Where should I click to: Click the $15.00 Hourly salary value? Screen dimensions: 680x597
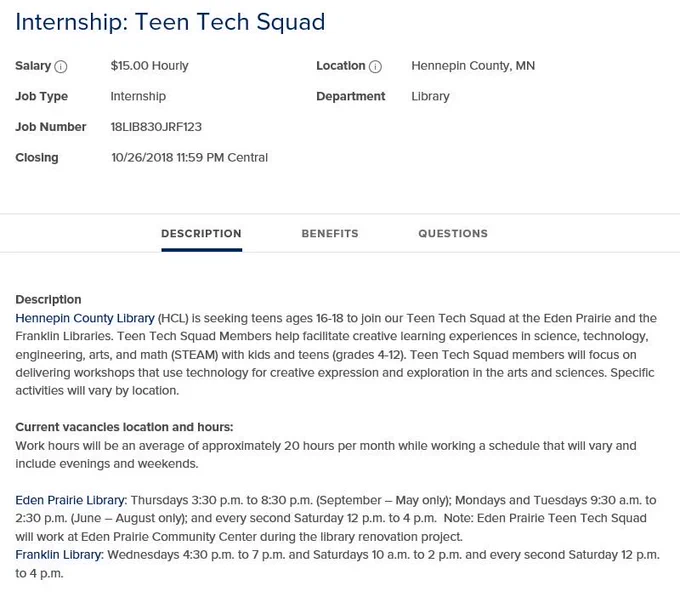click(150, 66)
